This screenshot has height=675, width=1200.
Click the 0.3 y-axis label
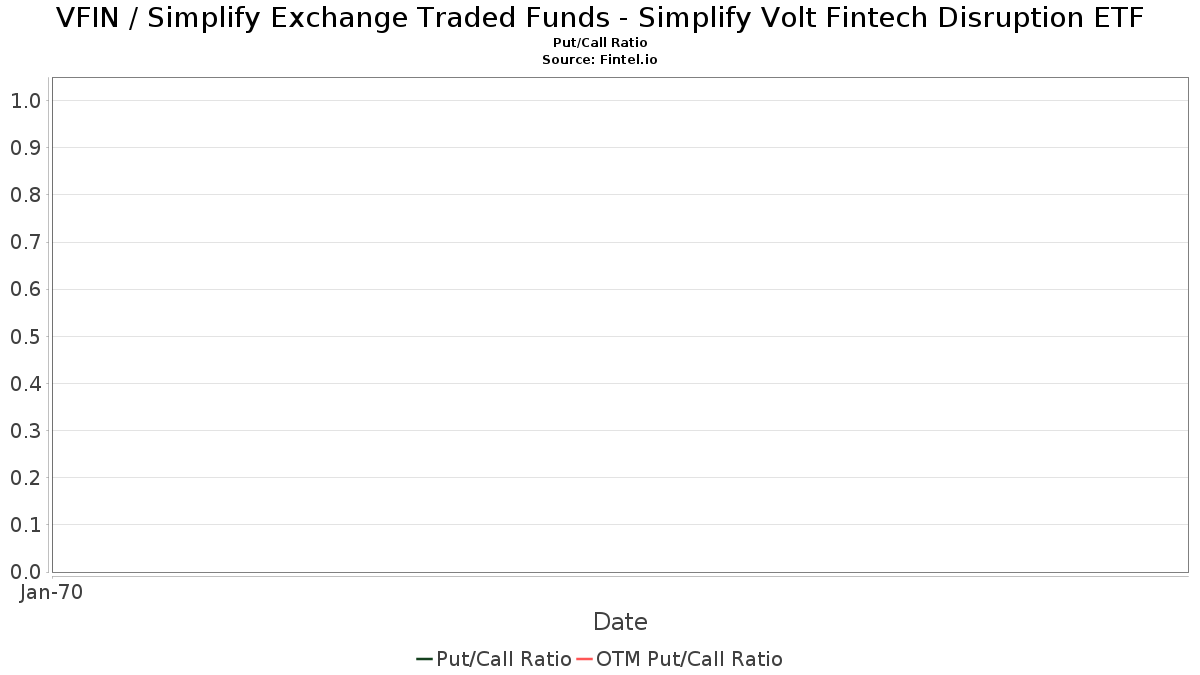[25, 431]
